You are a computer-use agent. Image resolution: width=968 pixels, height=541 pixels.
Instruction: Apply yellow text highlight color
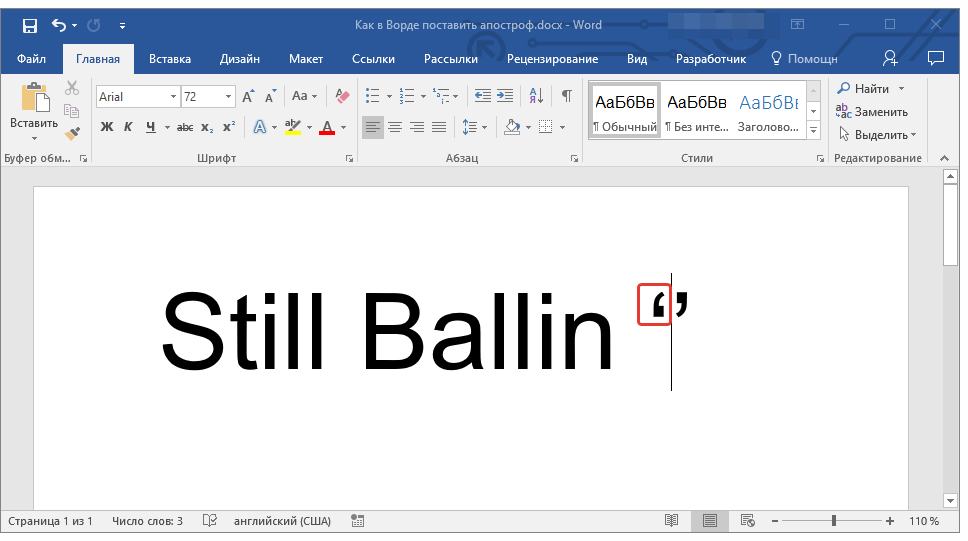coord(293,127)
